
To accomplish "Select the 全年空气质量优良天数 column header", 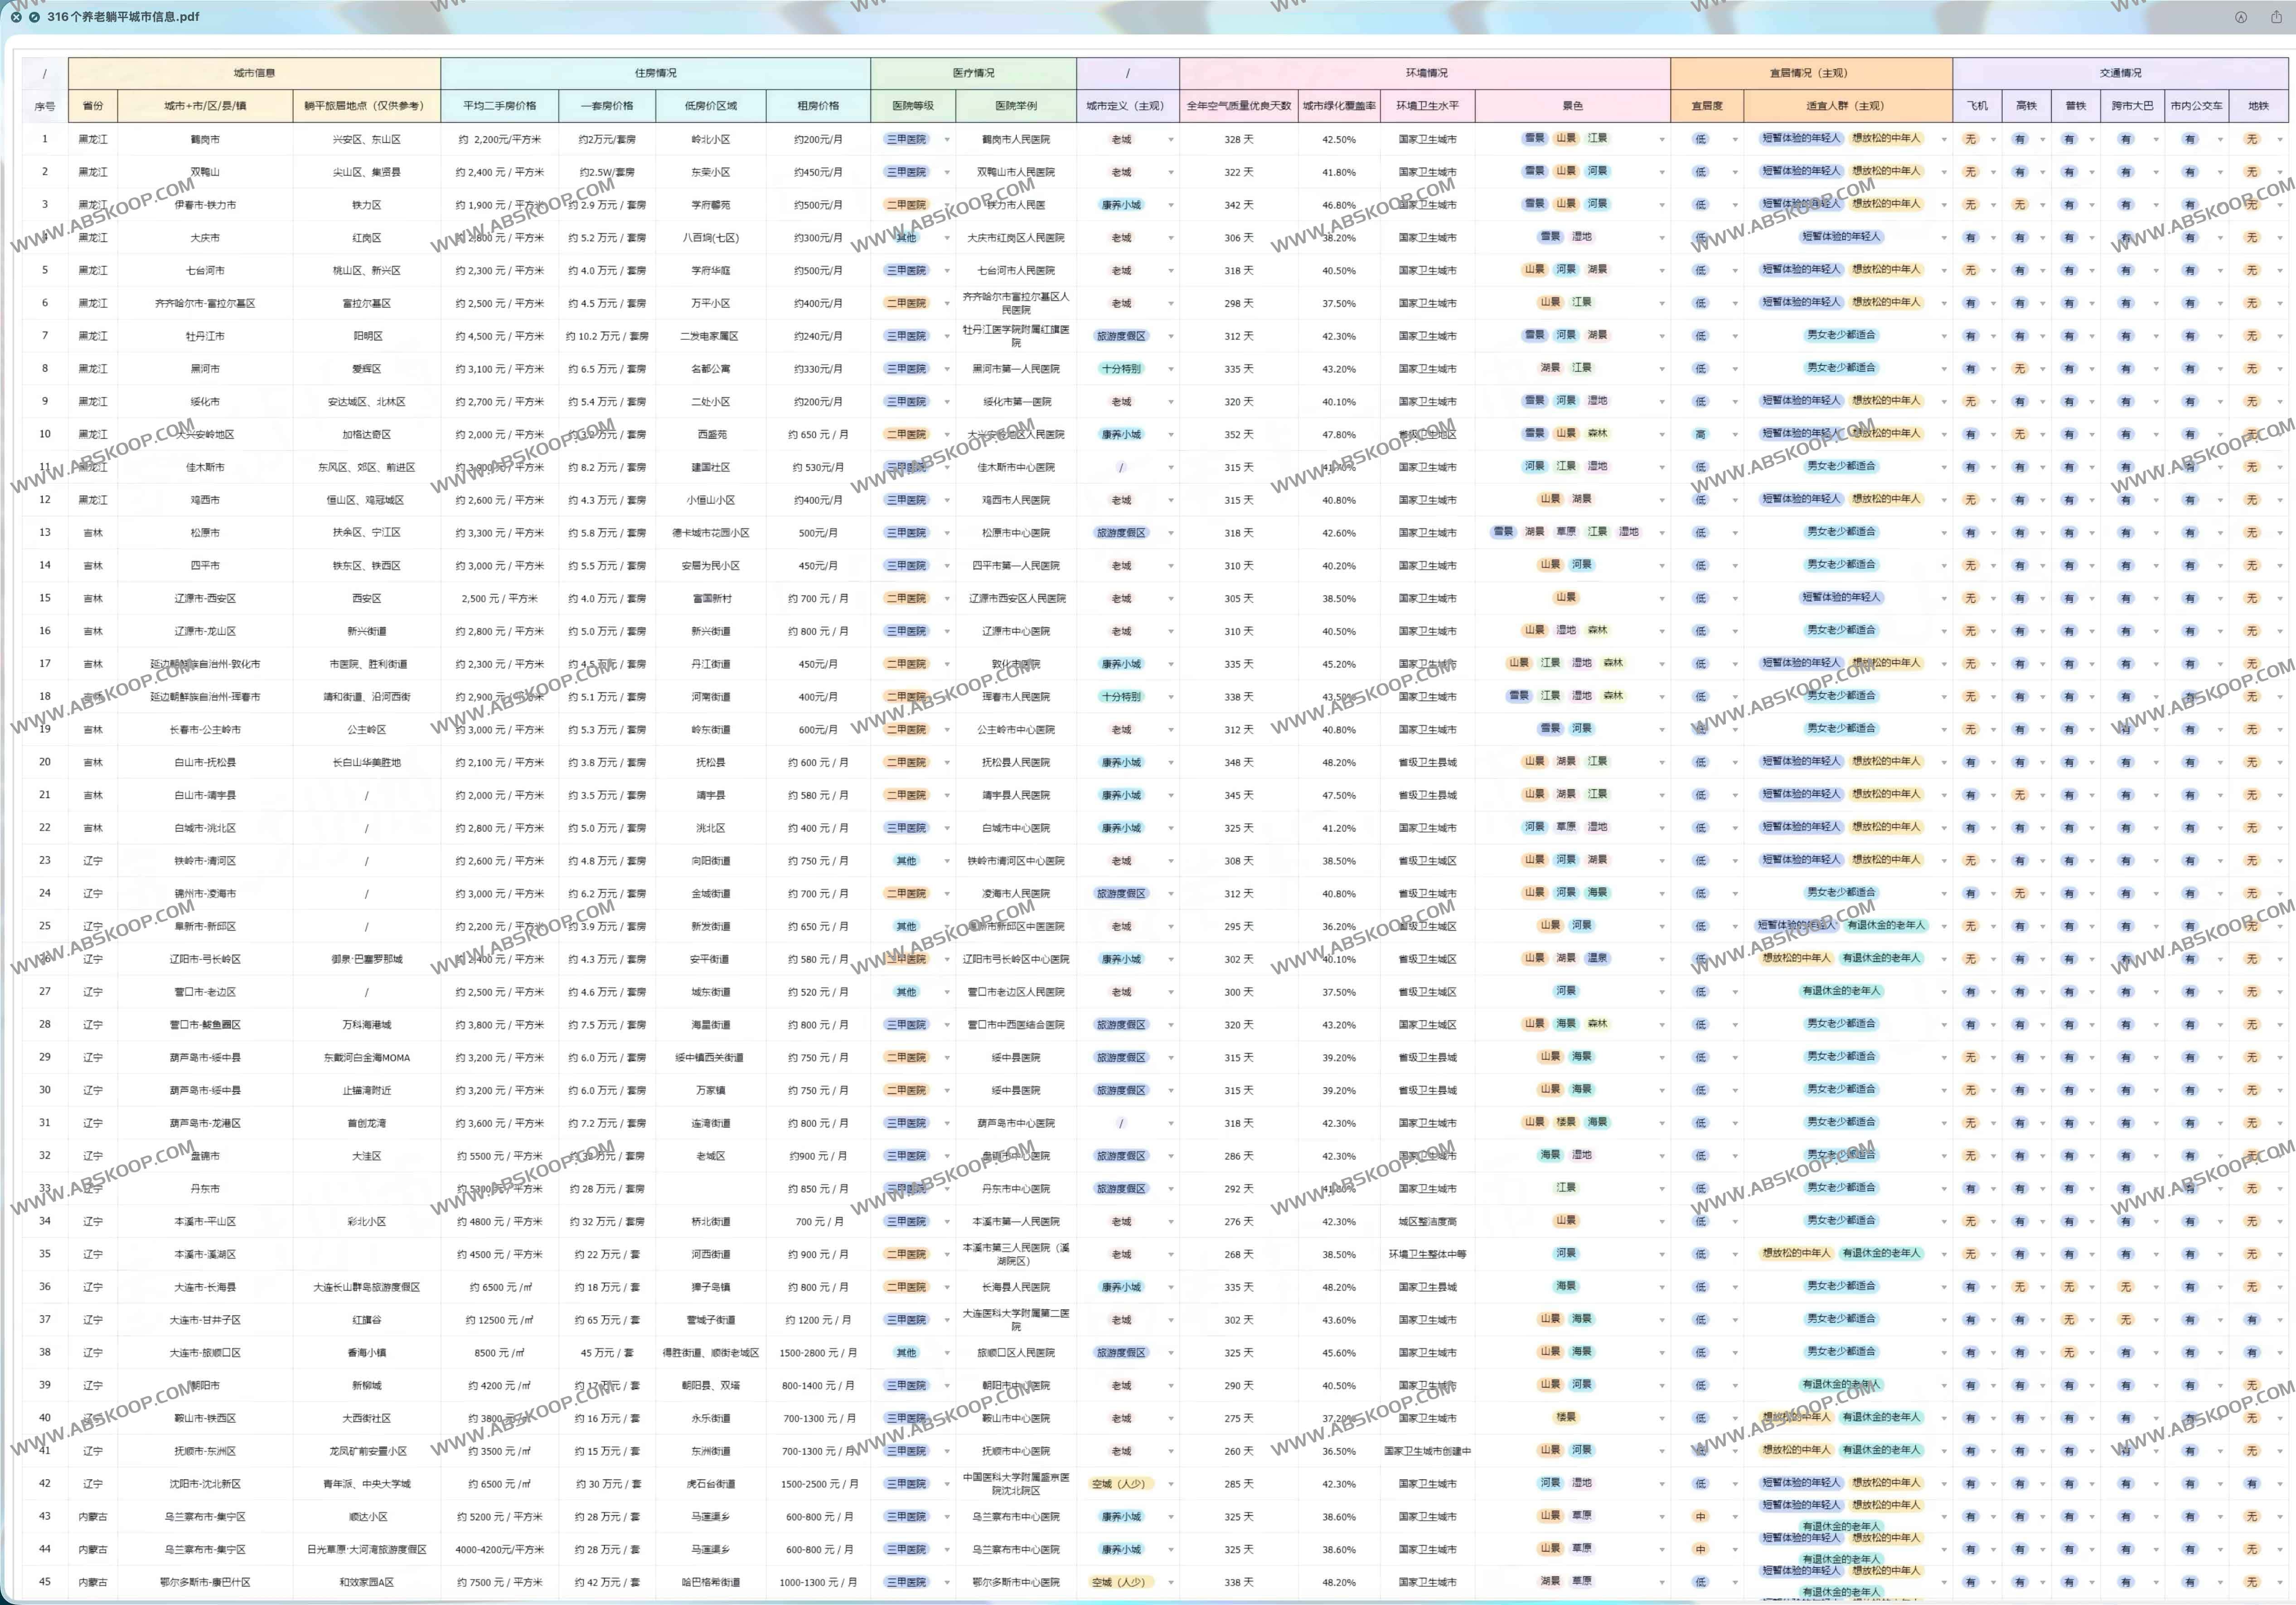I will point(1238,106).
